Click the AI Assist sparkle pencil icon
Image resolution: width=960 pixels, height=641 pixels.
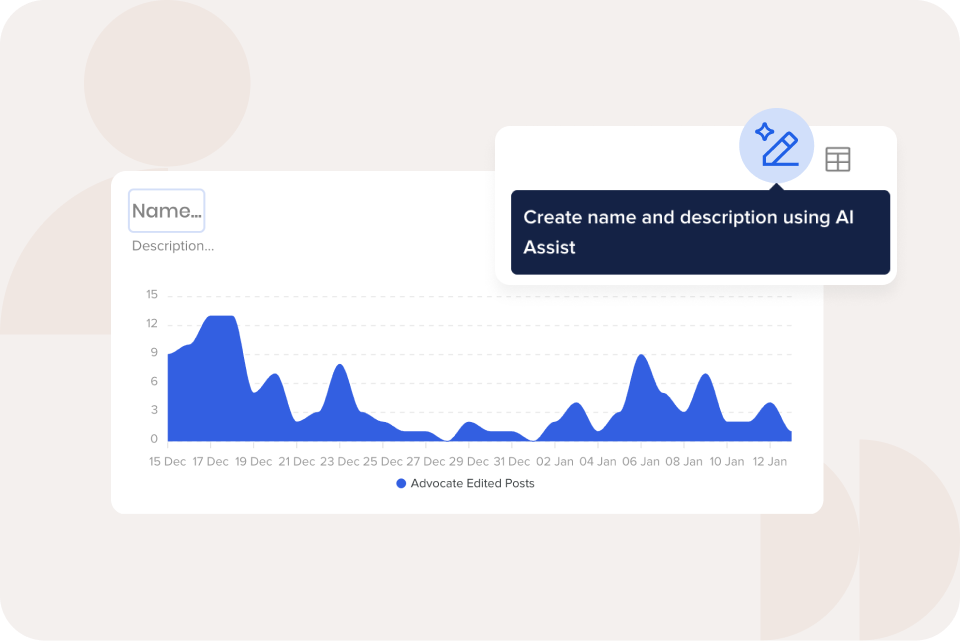pyautogui.click(x=777, y=147)
